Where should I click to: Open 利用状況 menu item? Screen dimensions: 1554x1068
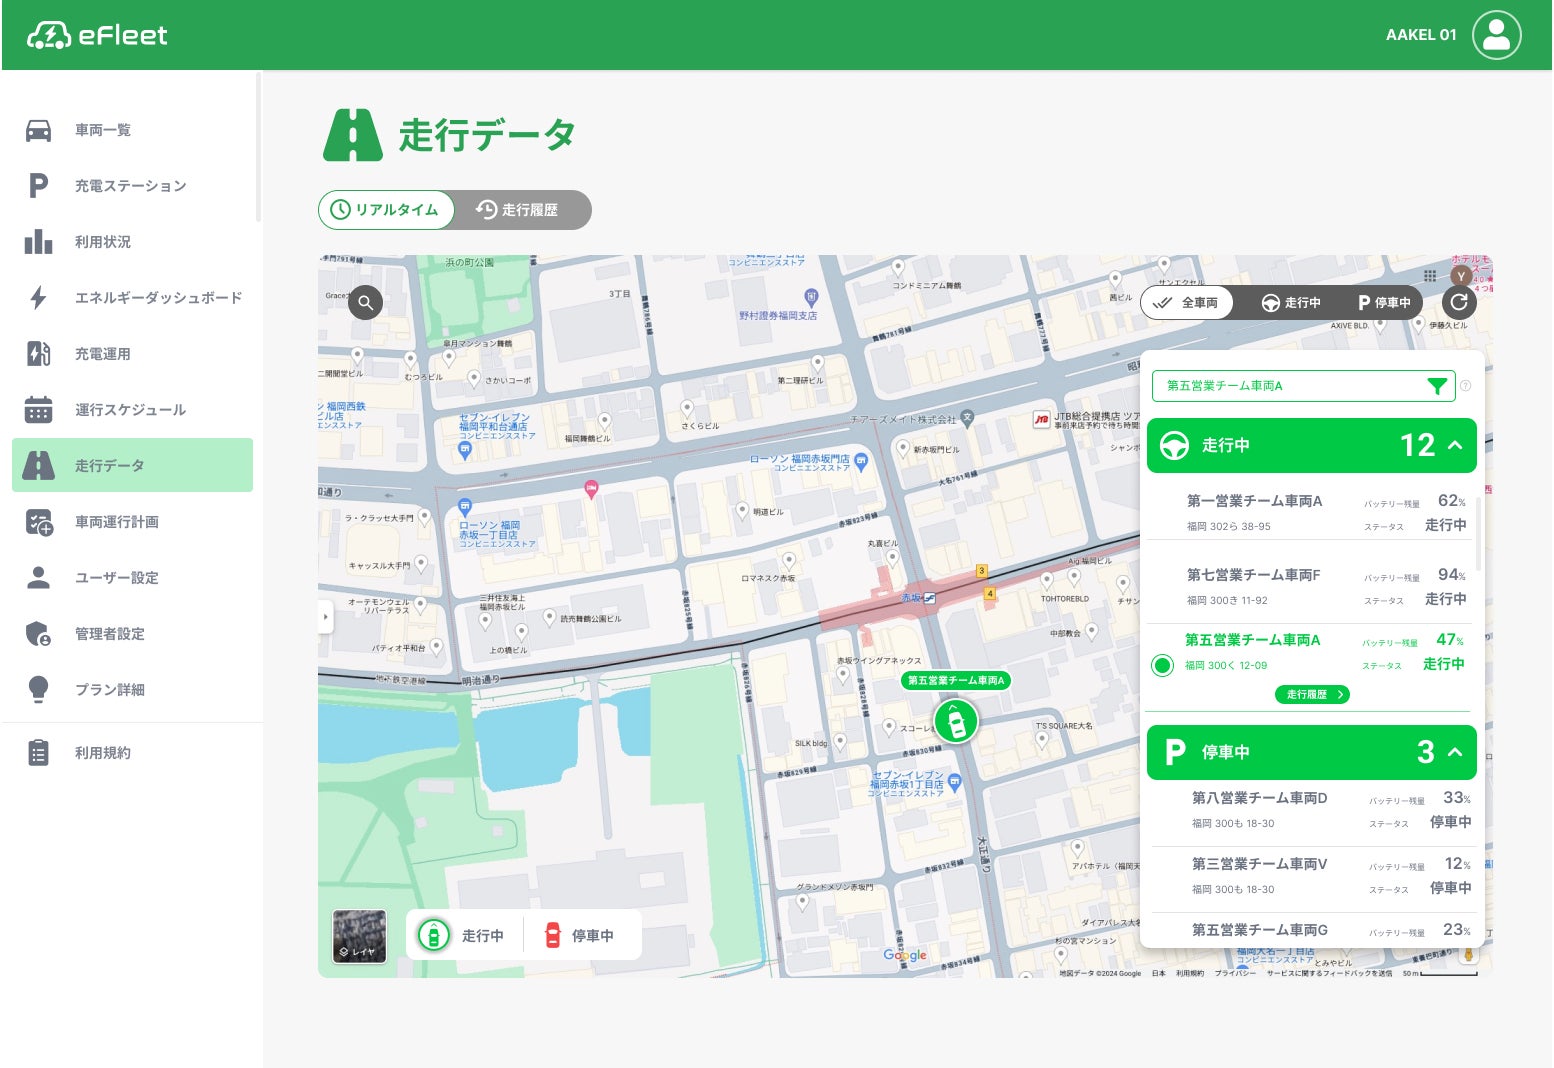[132, 242]
